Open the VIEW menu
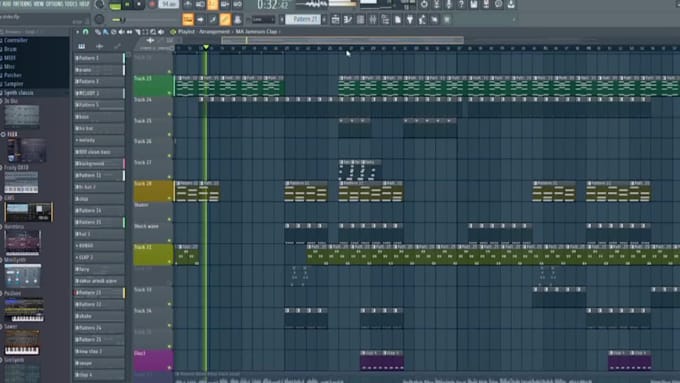 [39, 3]
